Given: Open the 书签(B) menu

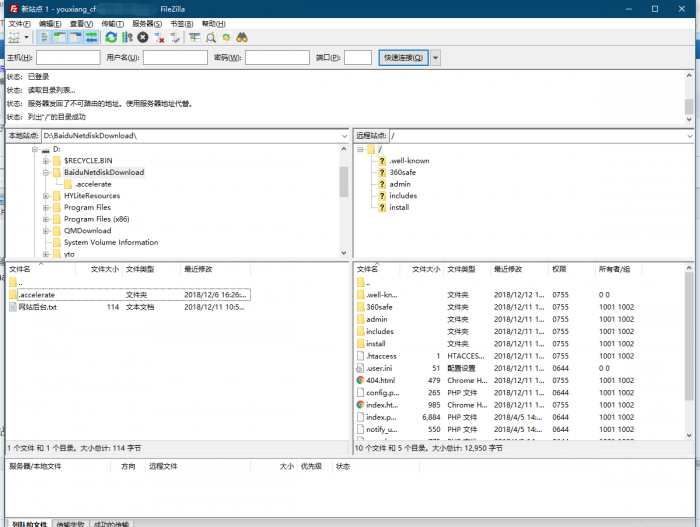Looking at the screenshot, I should 181,23.
